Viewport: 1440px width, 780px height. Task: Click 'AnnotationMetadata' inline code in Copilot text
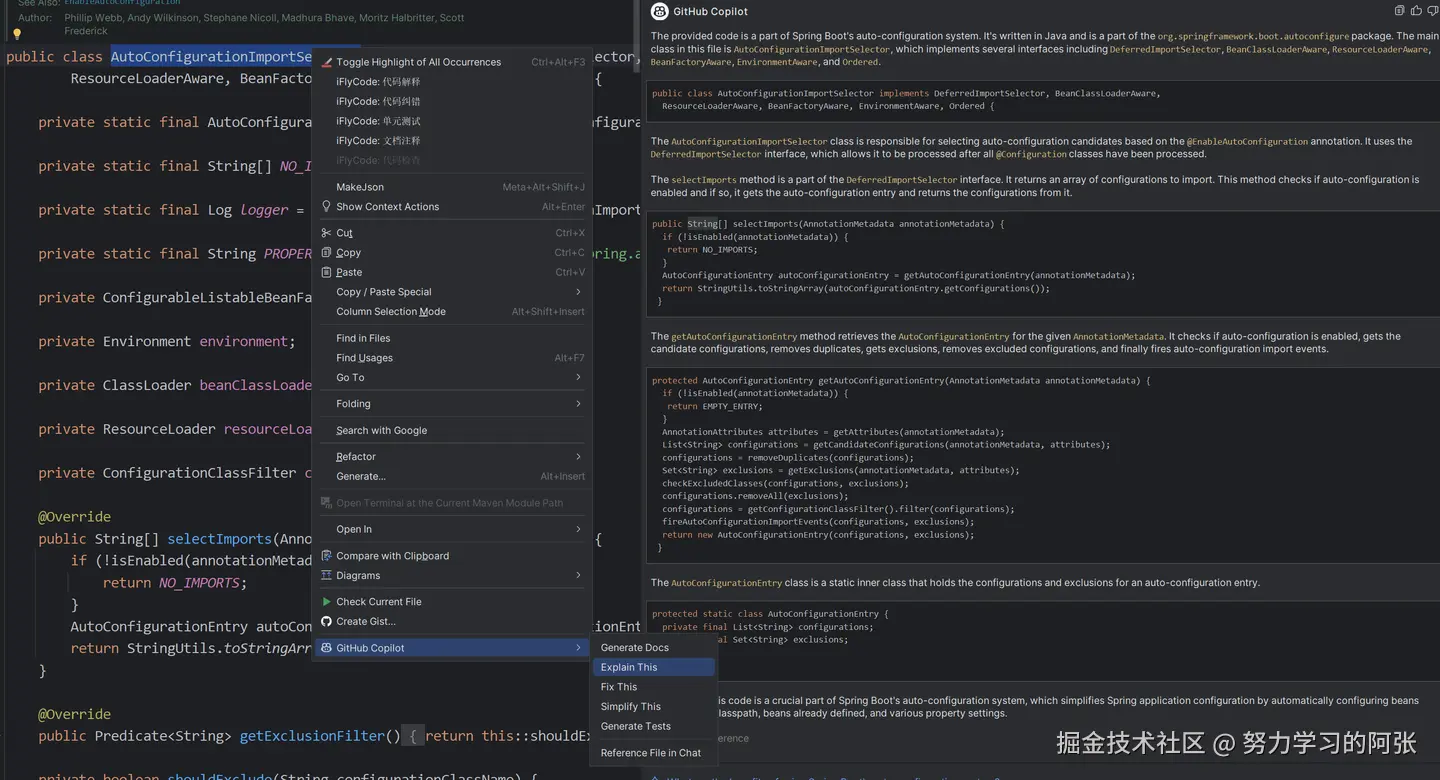[x=1118, y=337]
